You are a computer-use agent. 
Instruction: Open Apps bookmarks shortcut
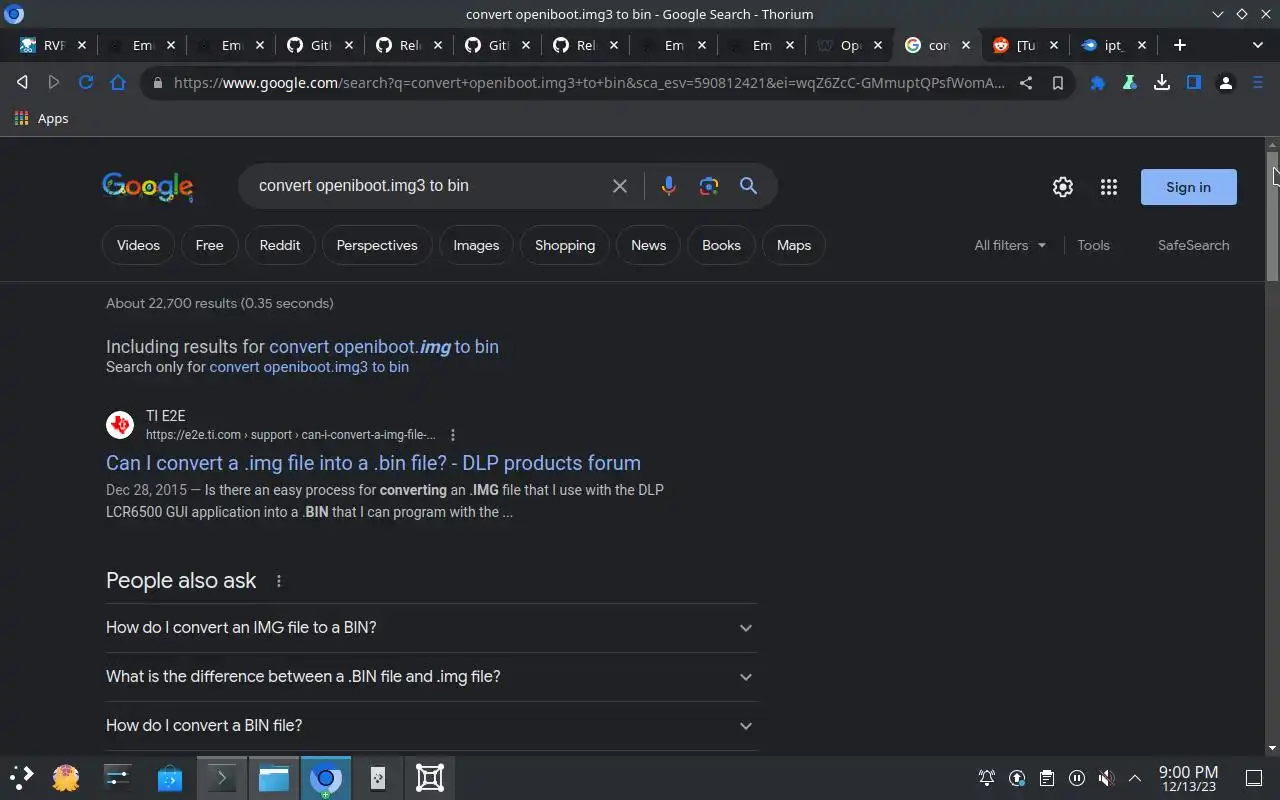(x=42, y=118)
